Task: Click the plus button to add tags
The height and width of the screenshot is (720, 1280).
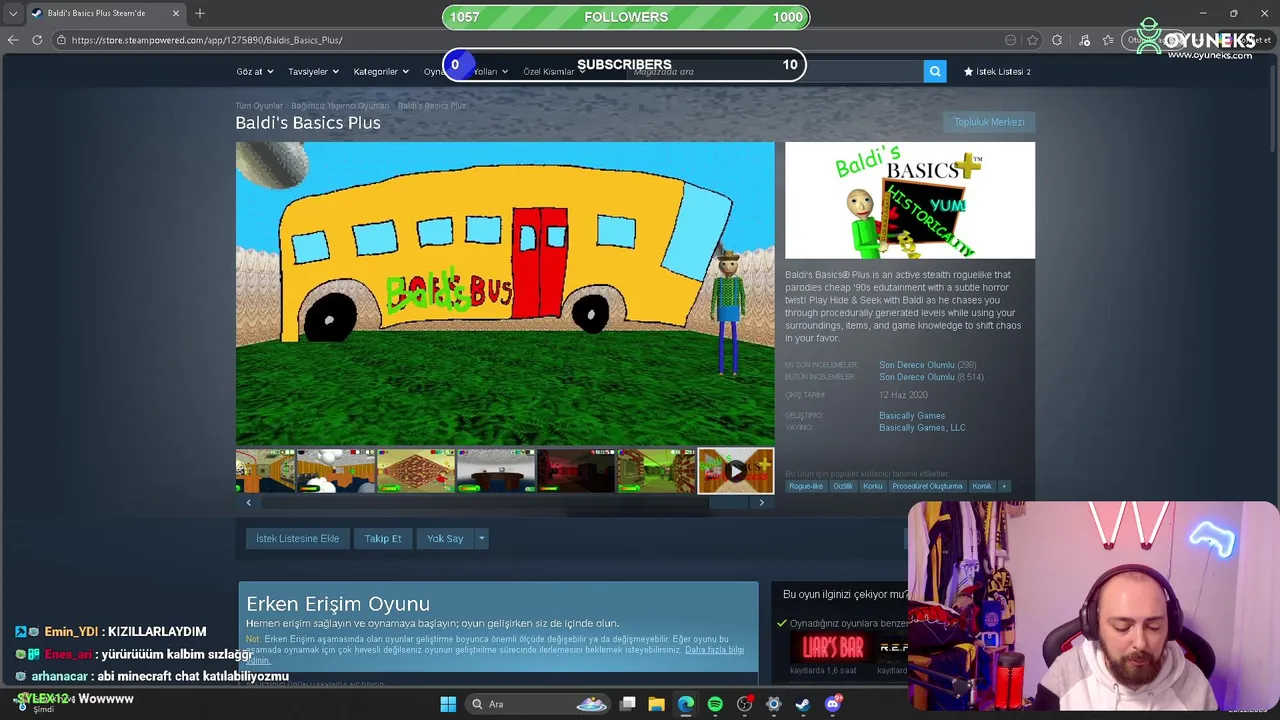Action: point(1005,486)
